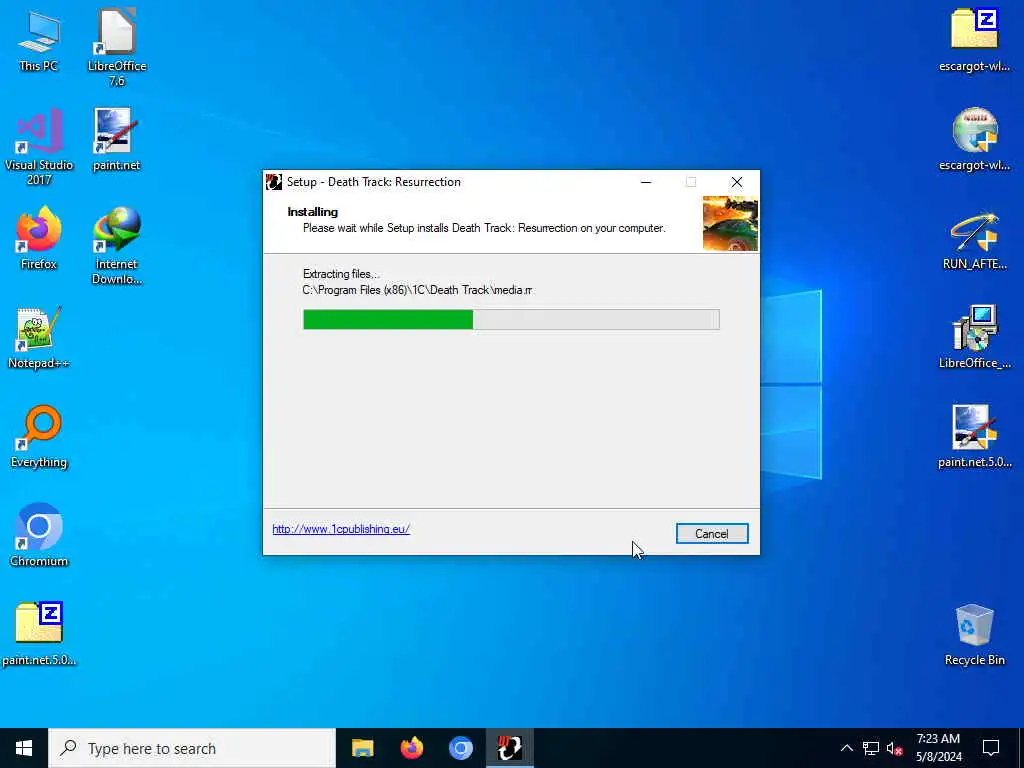Open the This PC desktop icon
1024x768 pixels.
click(39, 40)
